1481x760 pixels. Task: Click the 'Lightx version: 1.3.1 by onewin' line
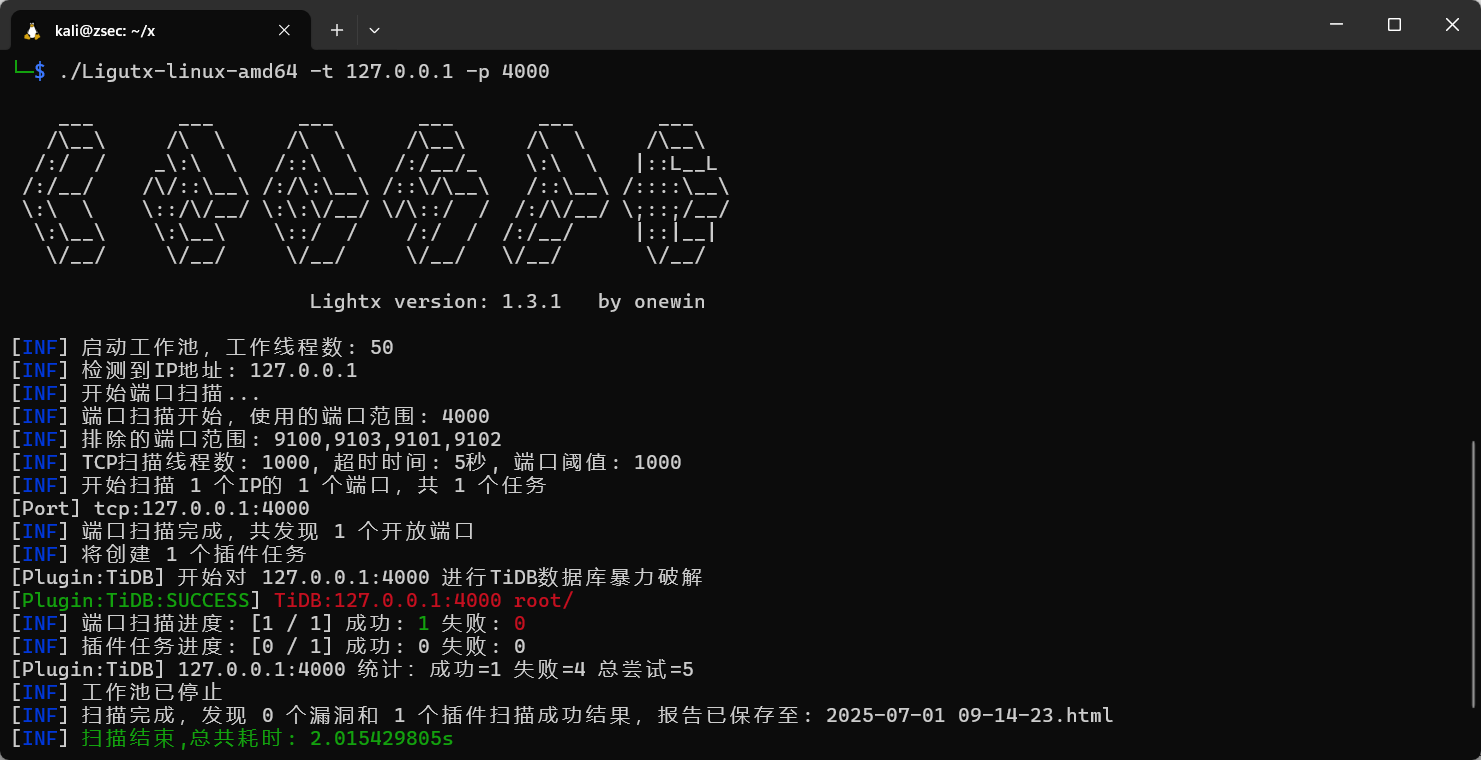pyautogui.click(x=507, y=301)
